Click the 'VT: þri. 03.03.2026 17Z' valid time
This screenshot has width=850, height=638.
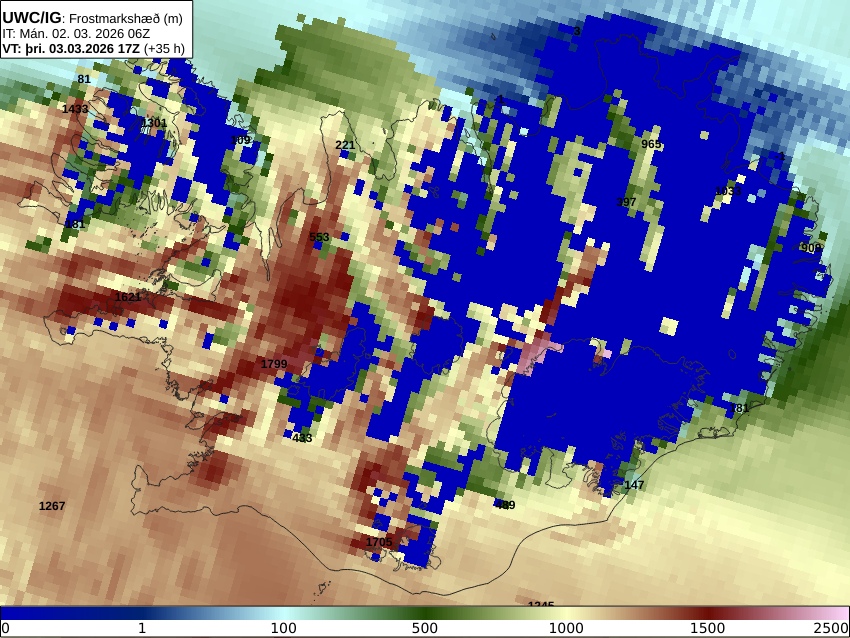click(x=71, y=49)
